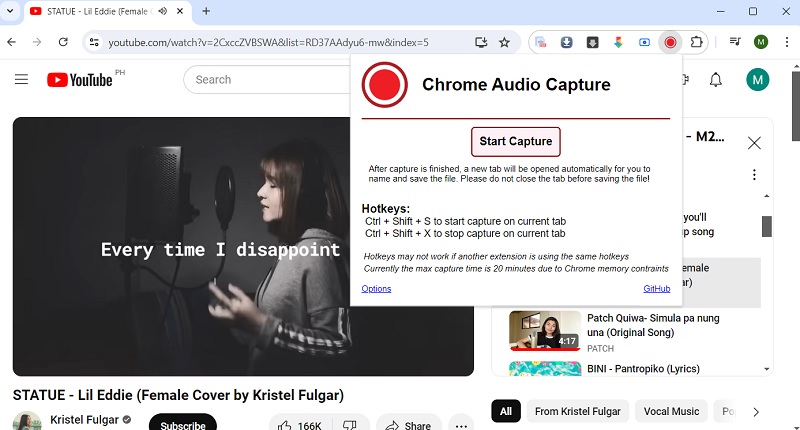View site information icon in address bar

click(x=94, y=42)
